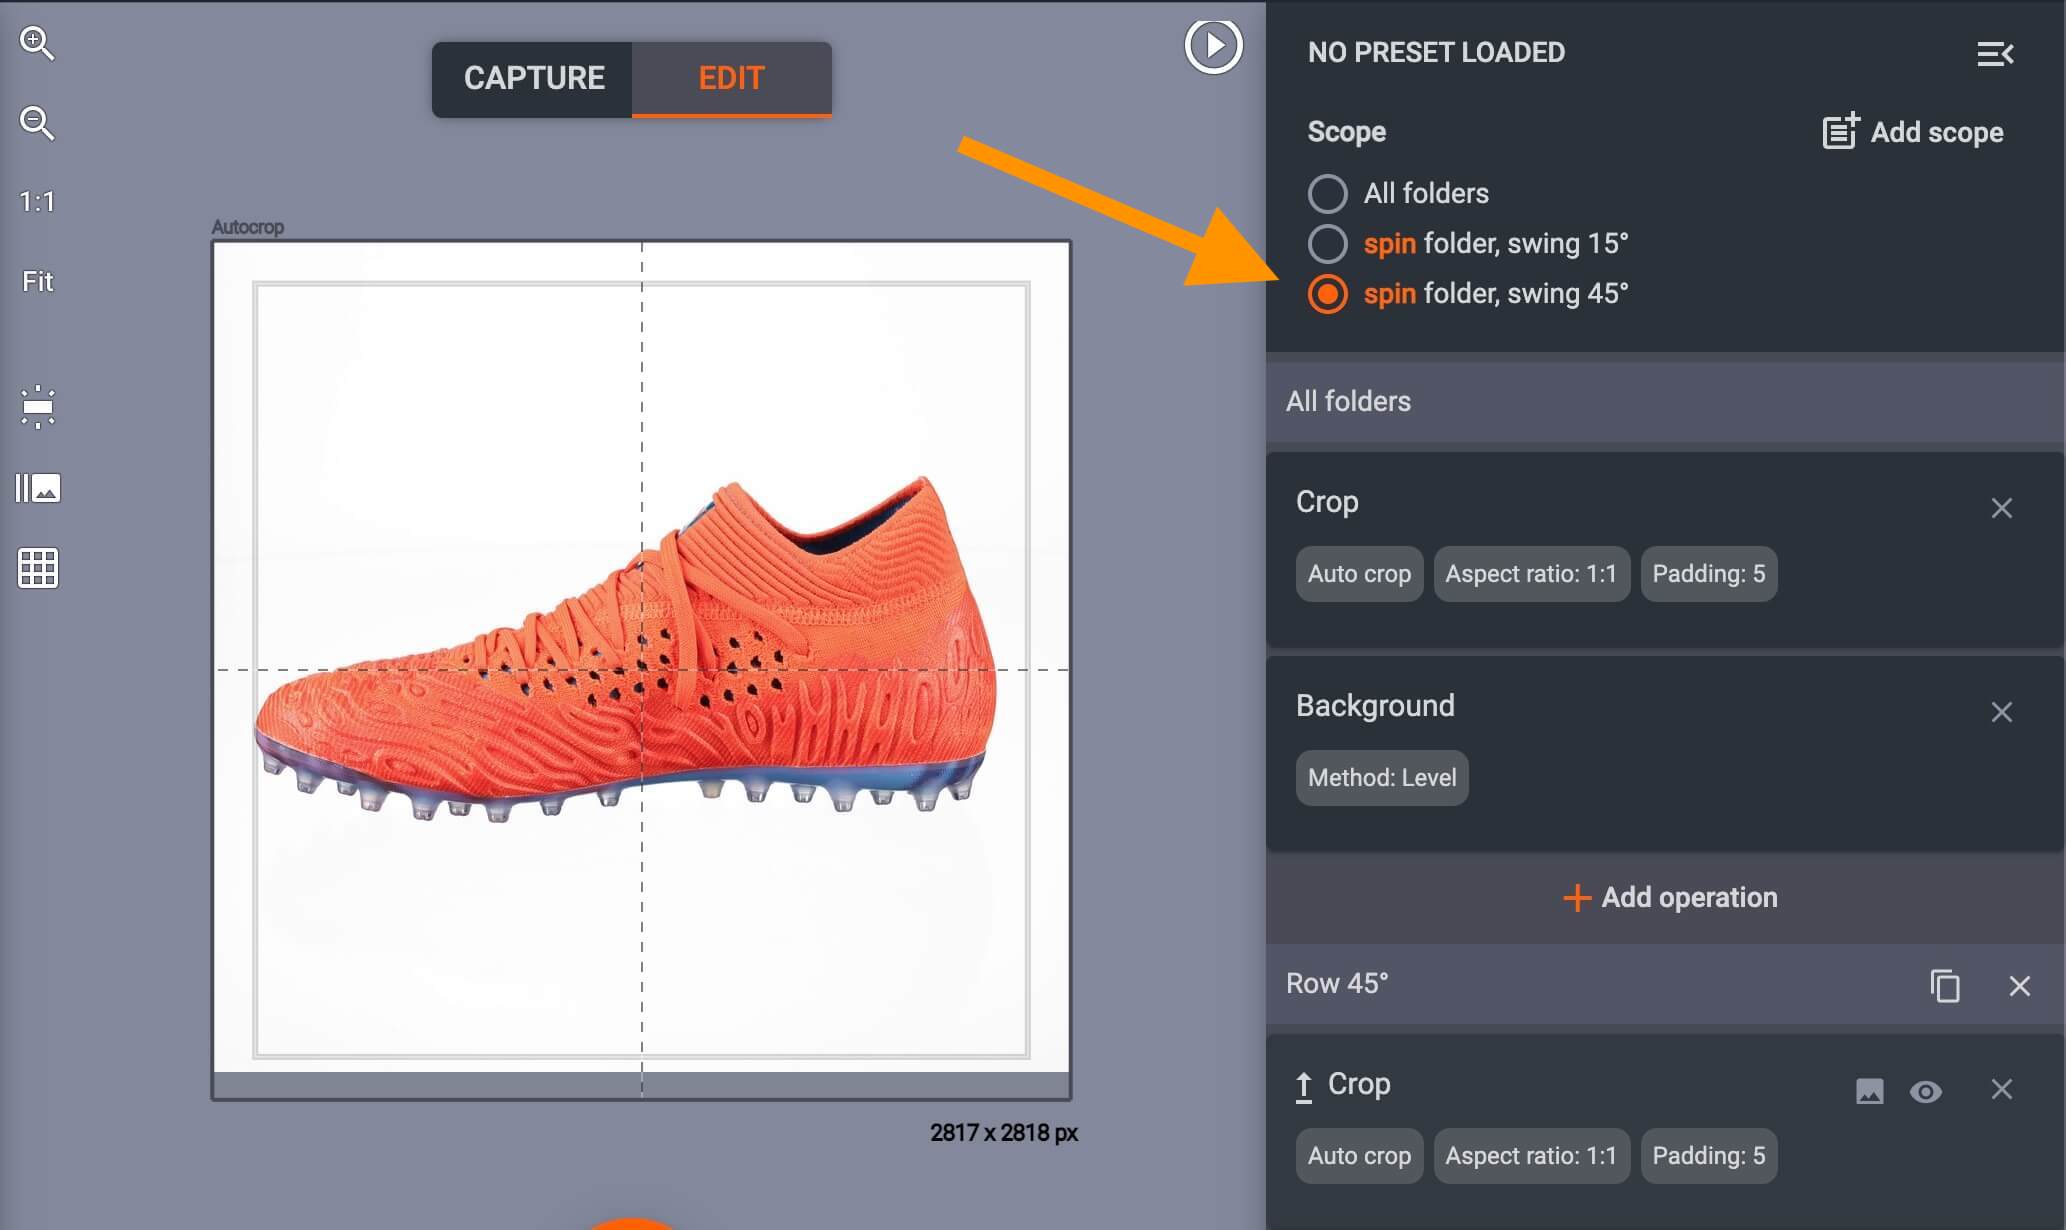The width and height of the screenshot is (2066, 1230).
Task: Open the Aspect ratio: 1:1 setting under Crop
Action: [x=1531, y=573]
